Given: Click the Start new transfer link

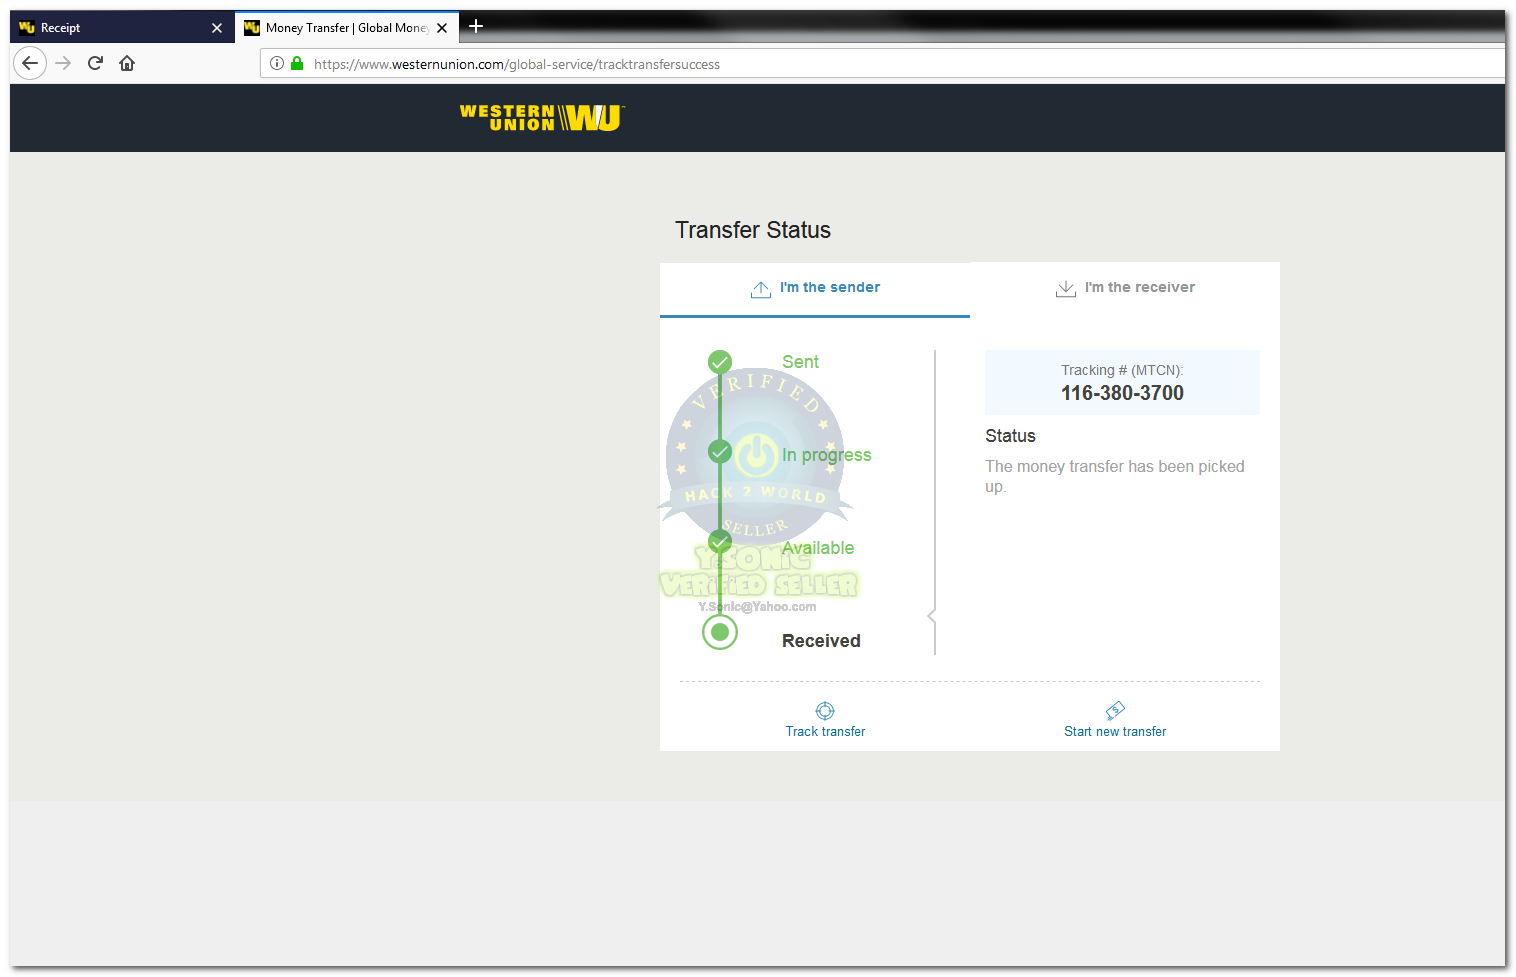Looking at the screenshot, I should 1115,731.
